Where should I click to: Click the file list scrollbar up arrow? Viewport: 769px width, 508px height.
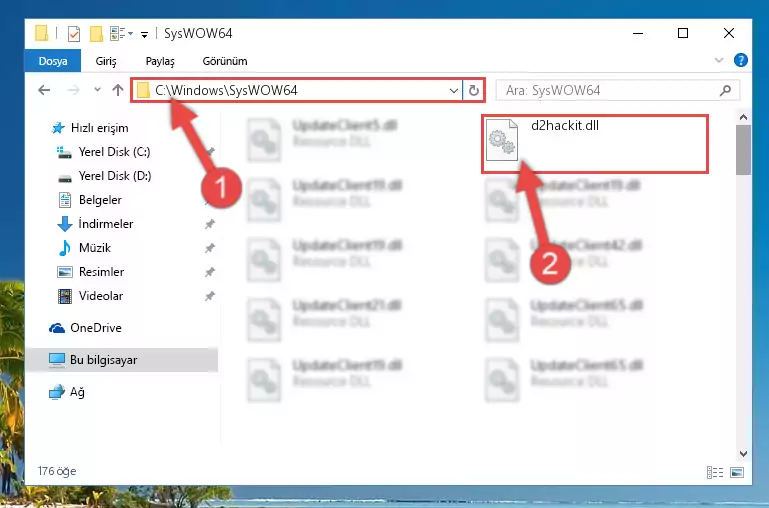tap(743, 117)
